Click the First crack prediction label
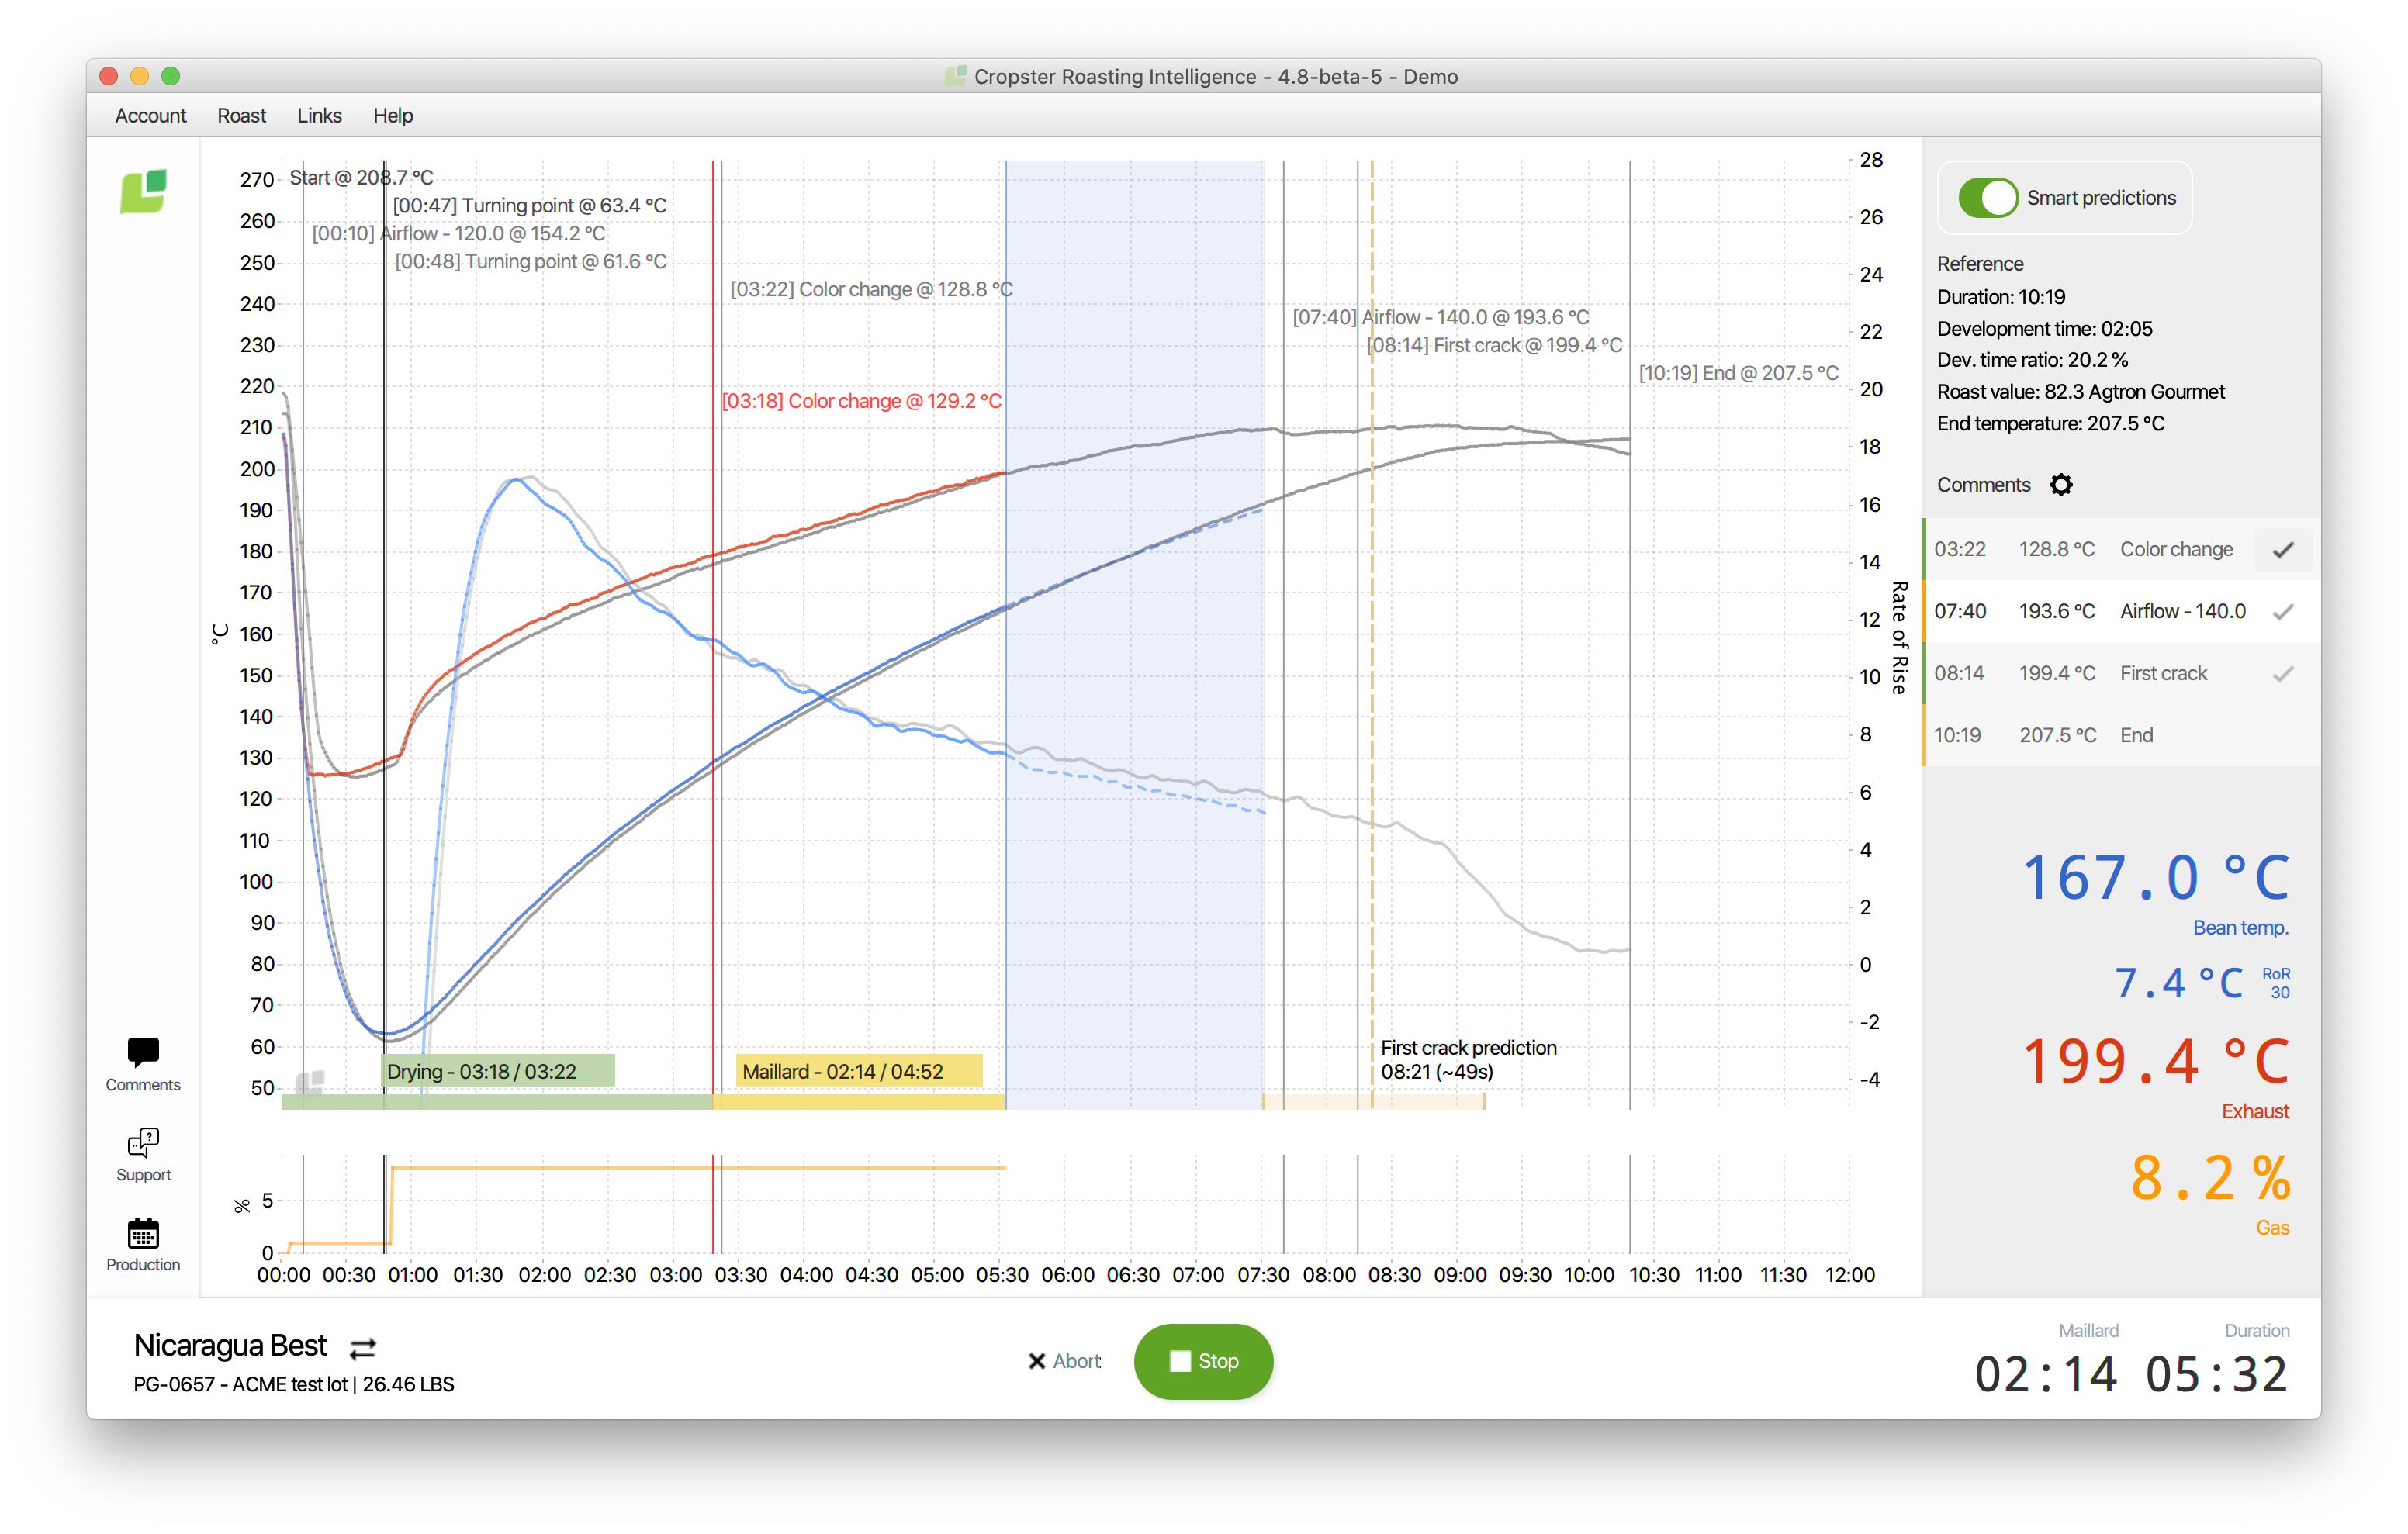The height and width of the screenshot is (1534, 2408). [x=1468, y=1059]
